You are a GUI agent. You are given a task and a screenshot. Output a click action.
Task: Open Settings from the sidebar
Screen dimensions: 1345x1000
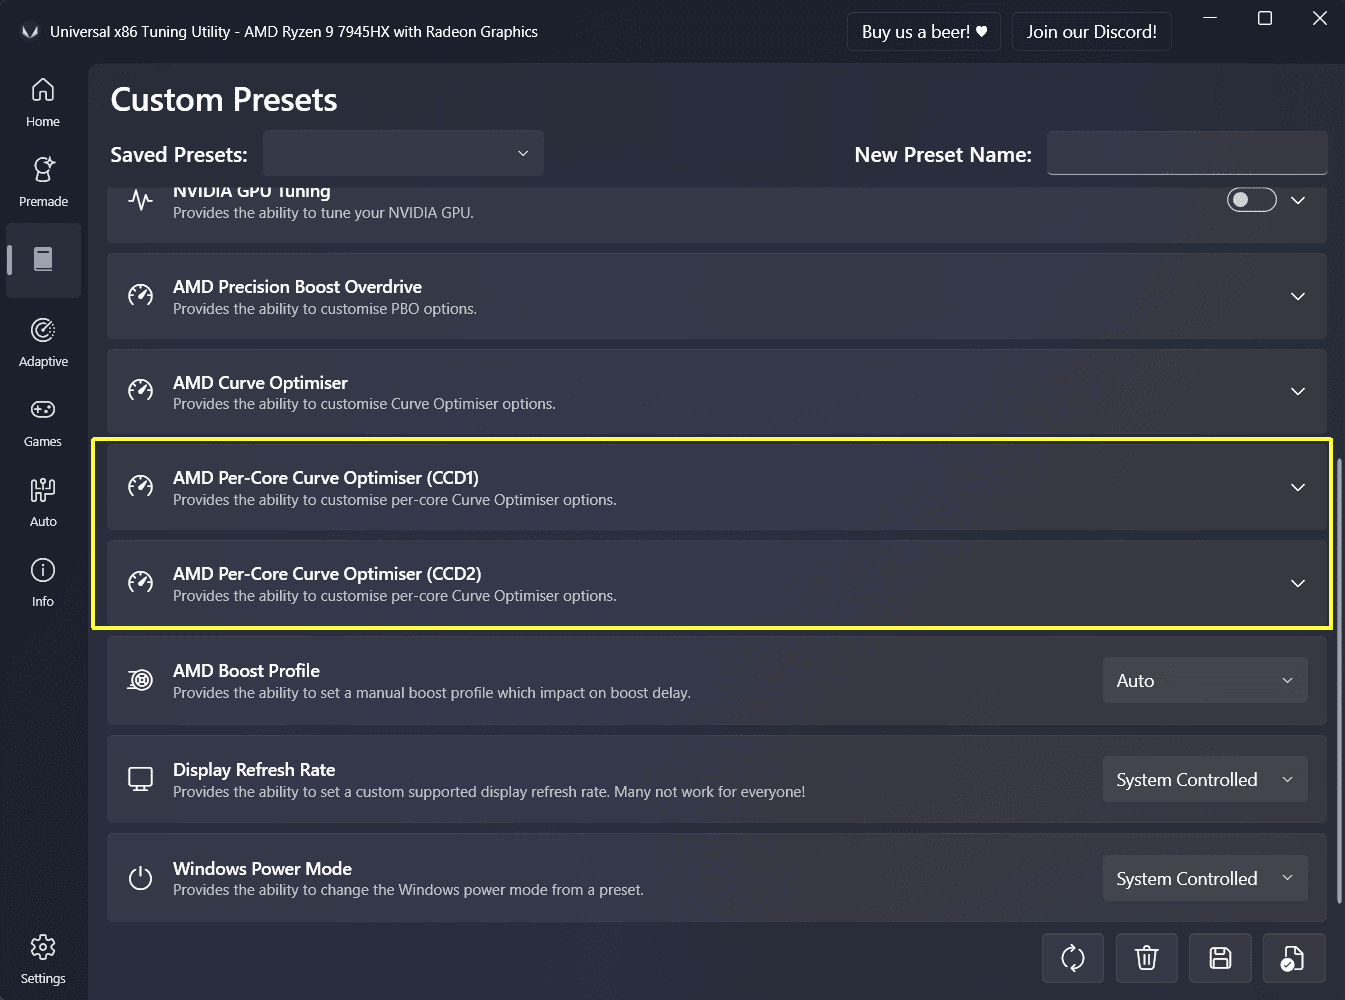(43, 960)
